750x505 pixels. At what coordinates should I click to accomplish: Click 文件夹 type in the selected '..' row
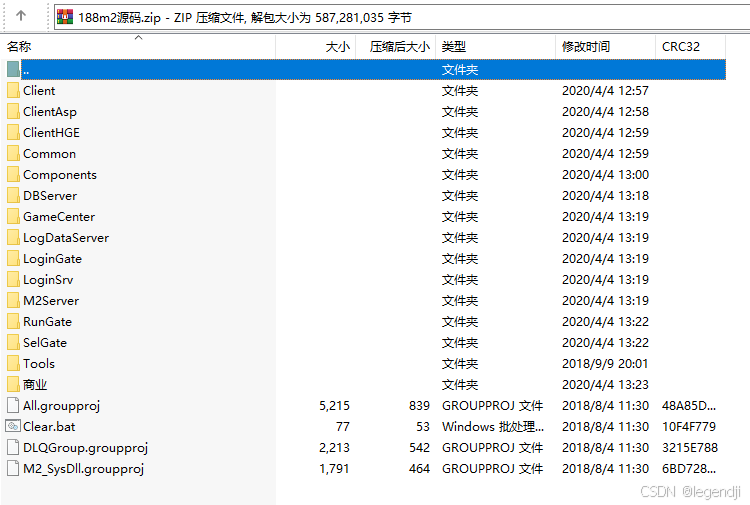460,70
